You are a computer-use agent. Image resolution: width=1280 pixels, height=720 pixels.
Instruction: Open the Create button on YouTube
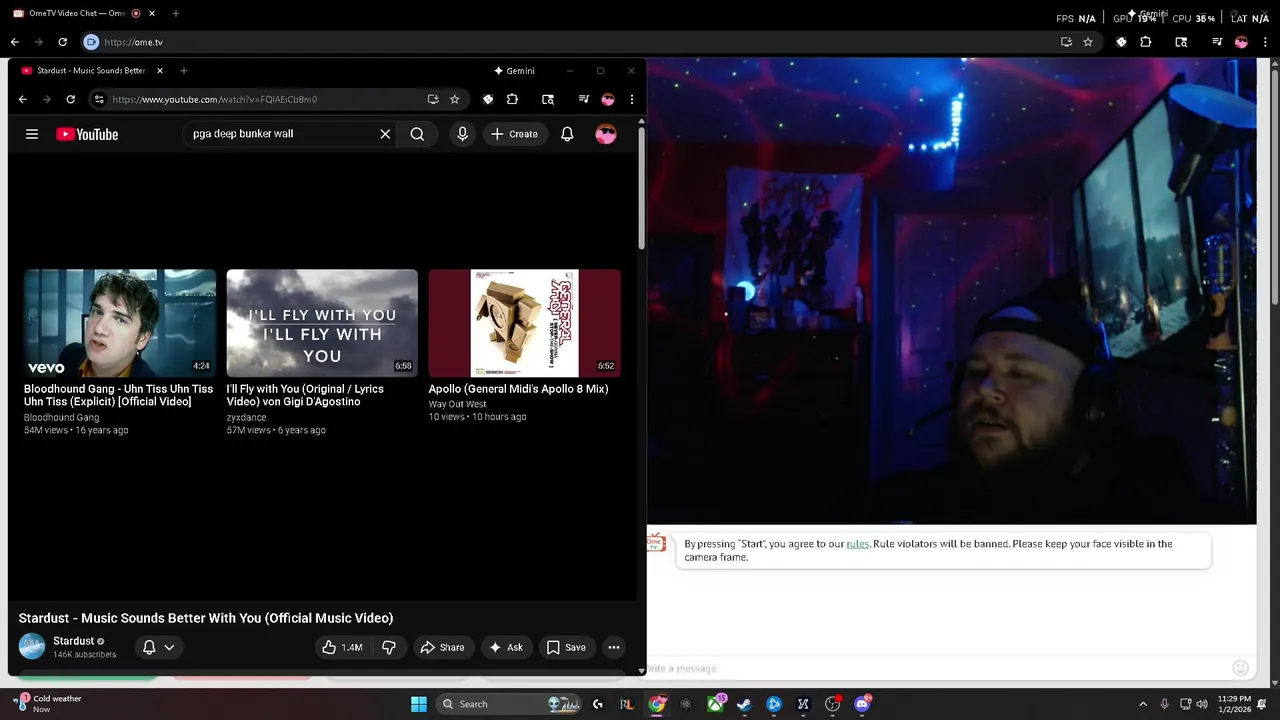pyautogui.click(x=514, y=134)
